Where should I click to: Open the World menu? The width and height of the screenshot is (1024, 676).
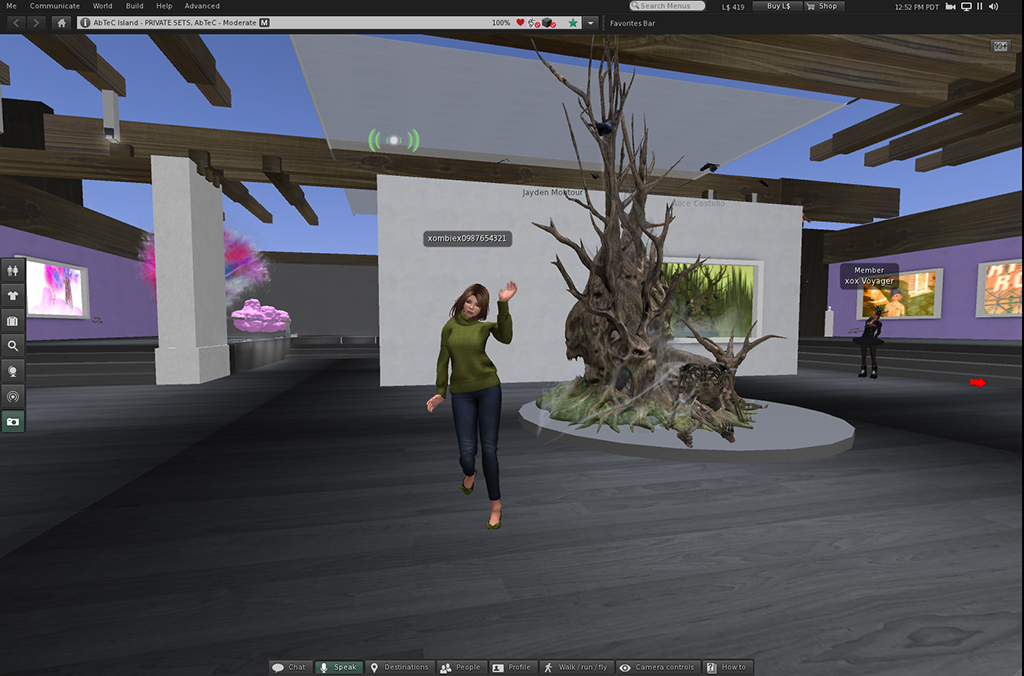coord(102,6)
